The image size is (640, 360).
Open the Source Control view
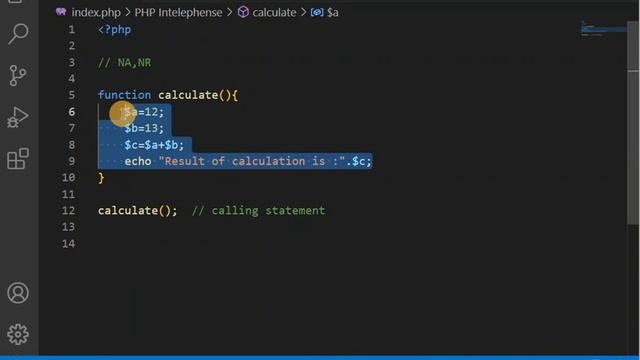pyautogui.click(x=18, y=76)
